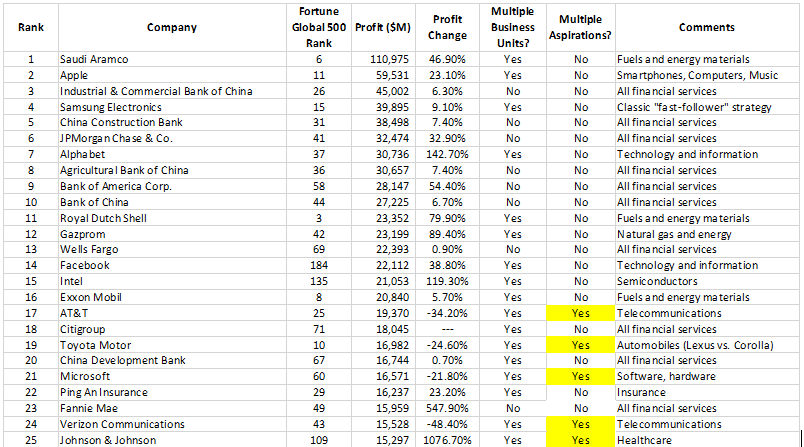Select the Comments column header
804x447 pixels.
pos(707,28)
